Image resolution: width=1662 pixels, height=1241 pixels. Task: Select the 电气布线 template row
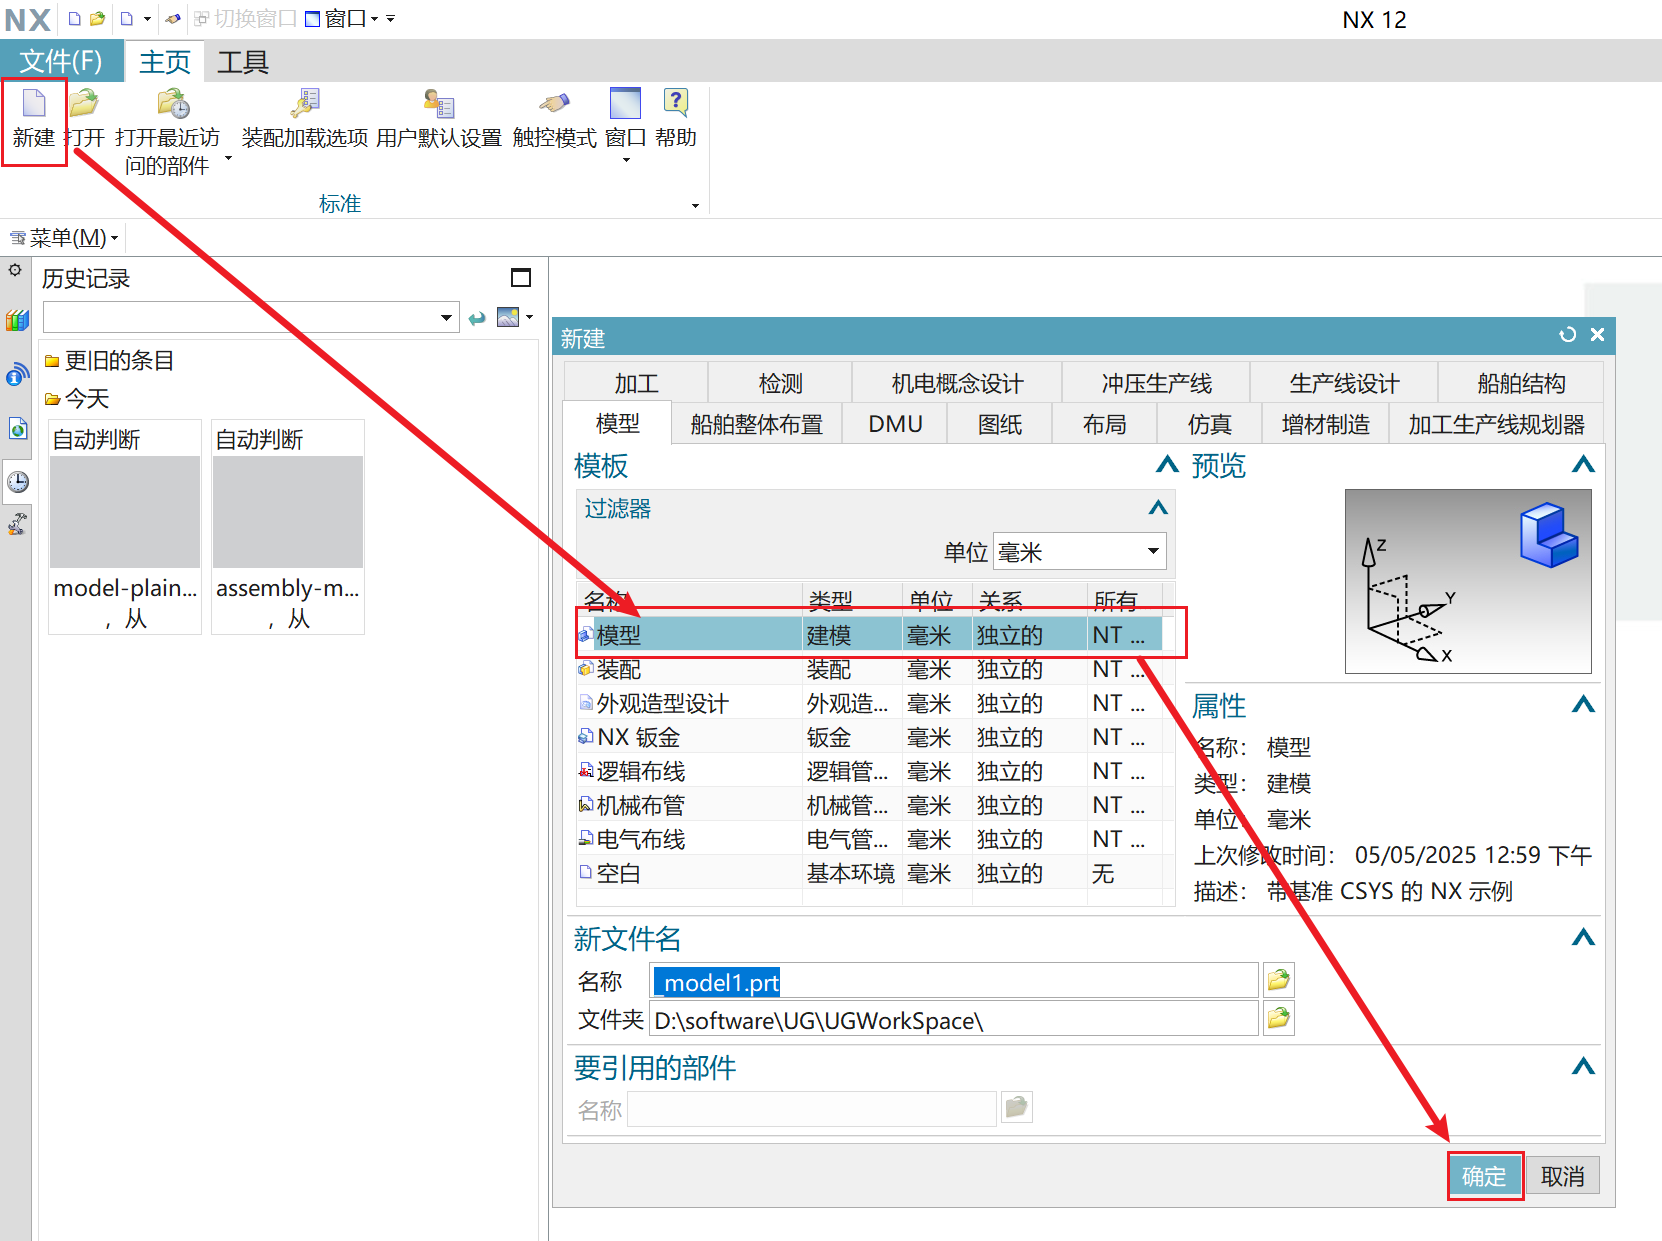[870, 839]
